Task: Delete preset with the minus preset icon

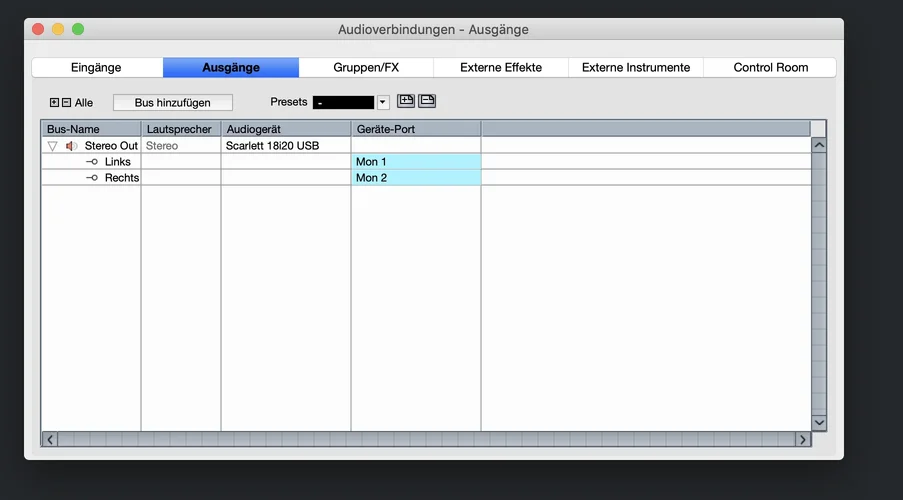Action: tap(427, 101)
